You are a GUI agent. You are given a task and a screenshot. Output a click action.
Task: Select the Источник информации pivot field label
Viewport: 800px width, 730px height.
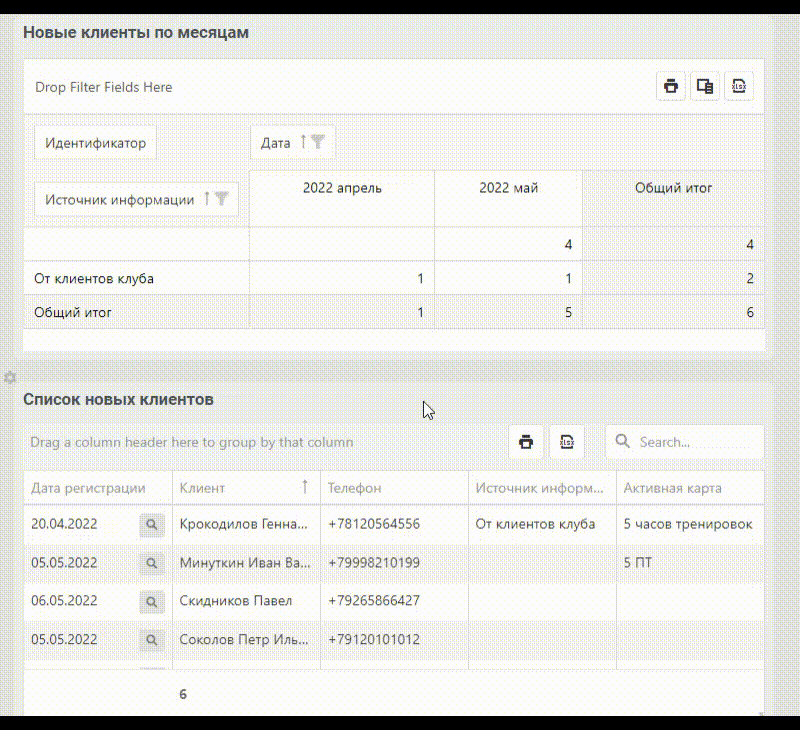point(119,199)
